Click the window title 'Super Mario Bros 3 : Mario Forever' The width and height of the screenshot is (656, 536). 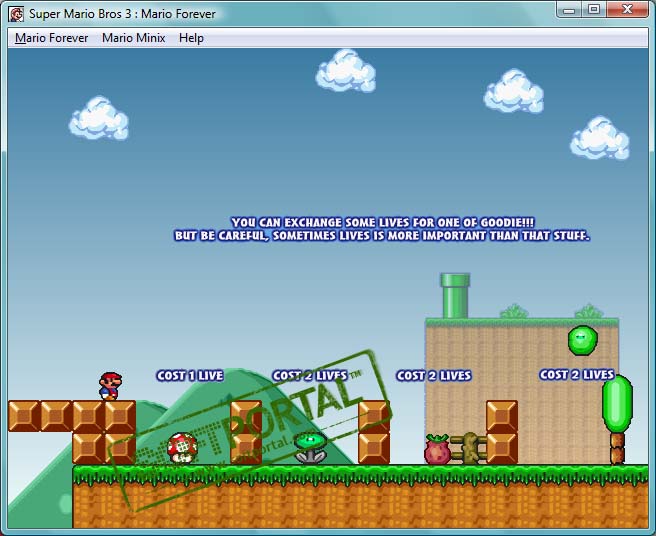[x=122, y=14]
